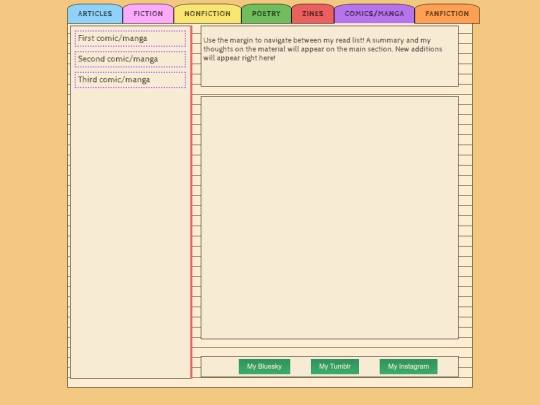Select Second comic/manga in margin
540x405 pixels.
130,59
